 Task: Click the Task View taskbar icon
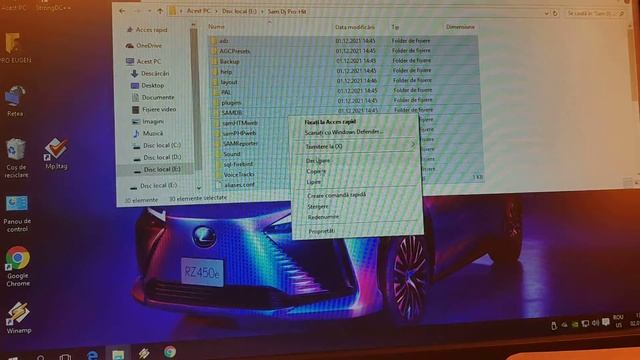(x=65, y=358)
